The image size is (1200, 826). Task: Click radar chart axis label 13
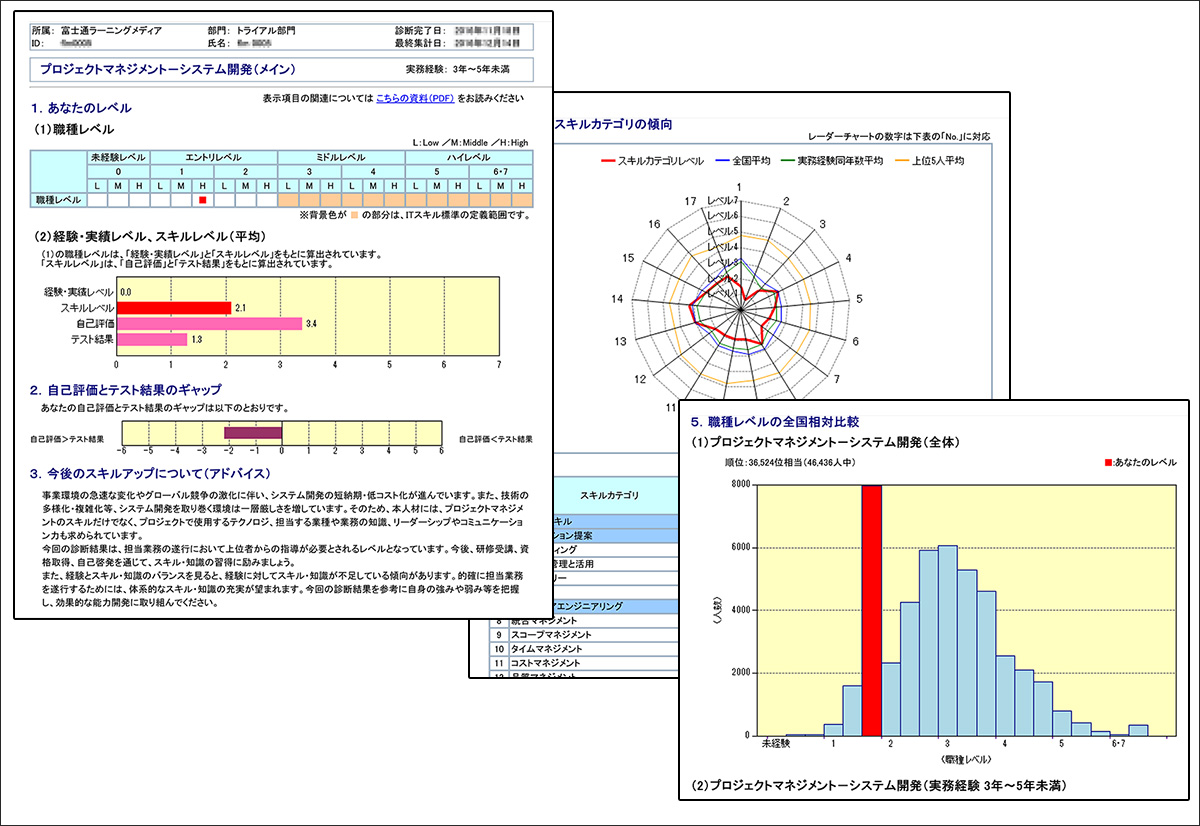coord(620,342)
